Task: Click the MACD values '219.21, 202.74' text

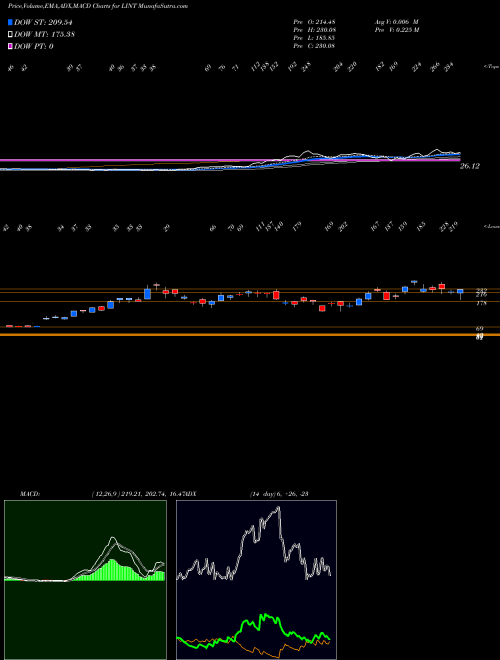Action: 143,494
